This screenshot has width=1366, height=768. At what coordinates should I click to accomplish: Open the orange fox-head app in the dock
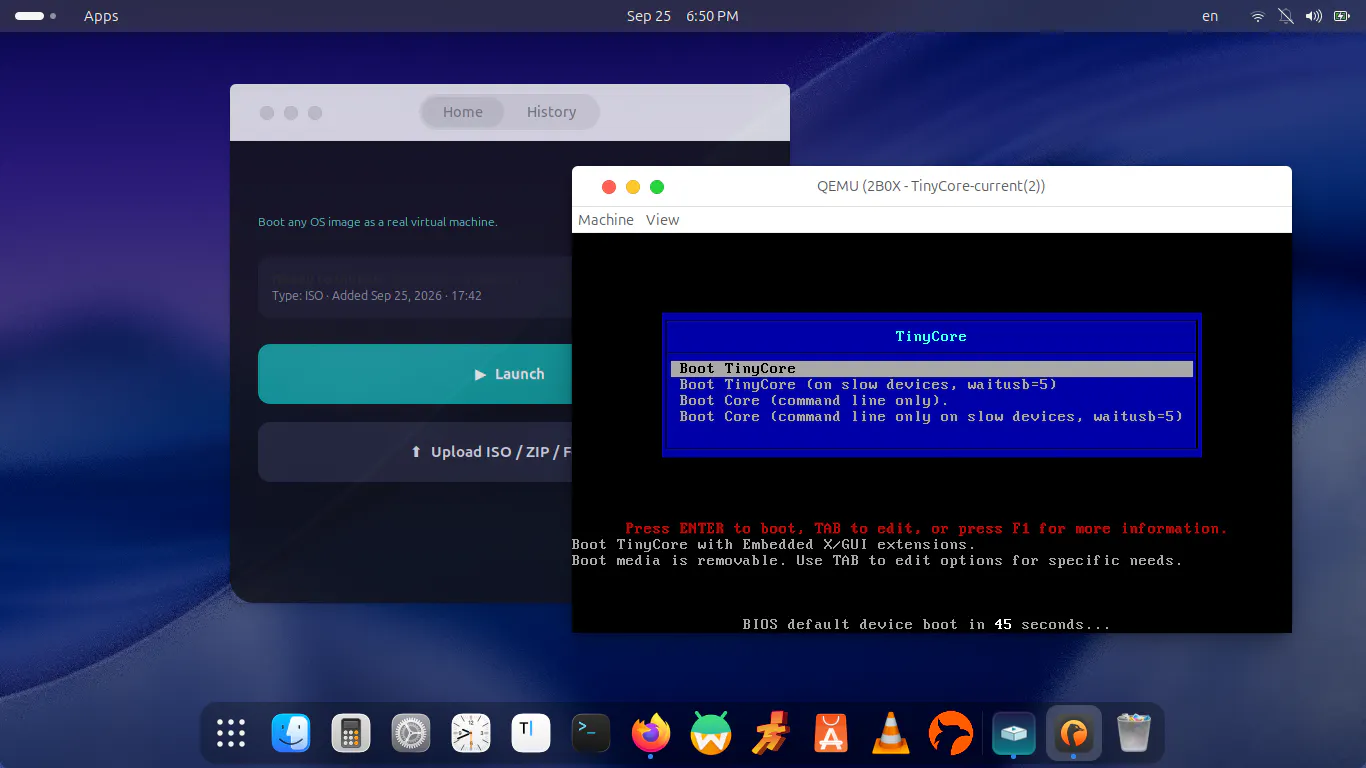click(950, 734)
